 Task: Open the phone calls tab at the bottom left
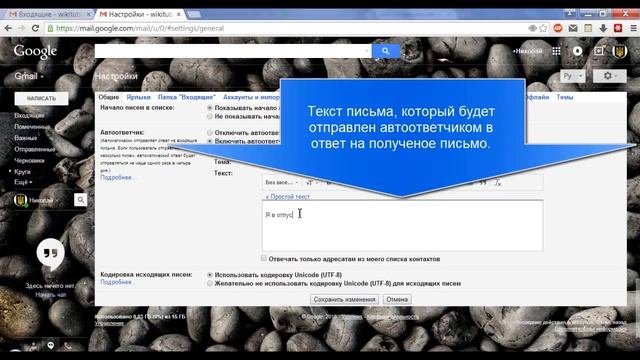(x=68, y=346)
